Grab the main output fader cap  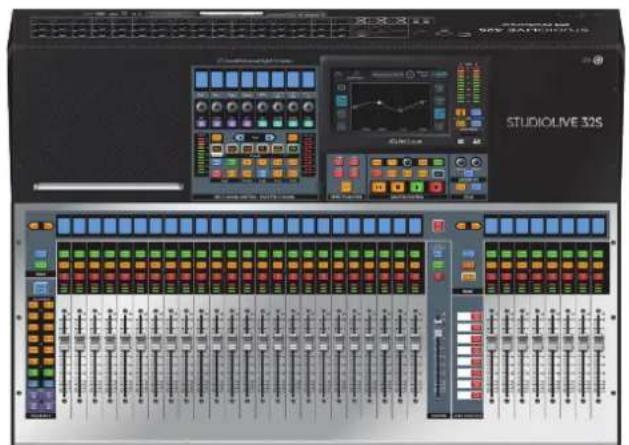tap(438, 333)
